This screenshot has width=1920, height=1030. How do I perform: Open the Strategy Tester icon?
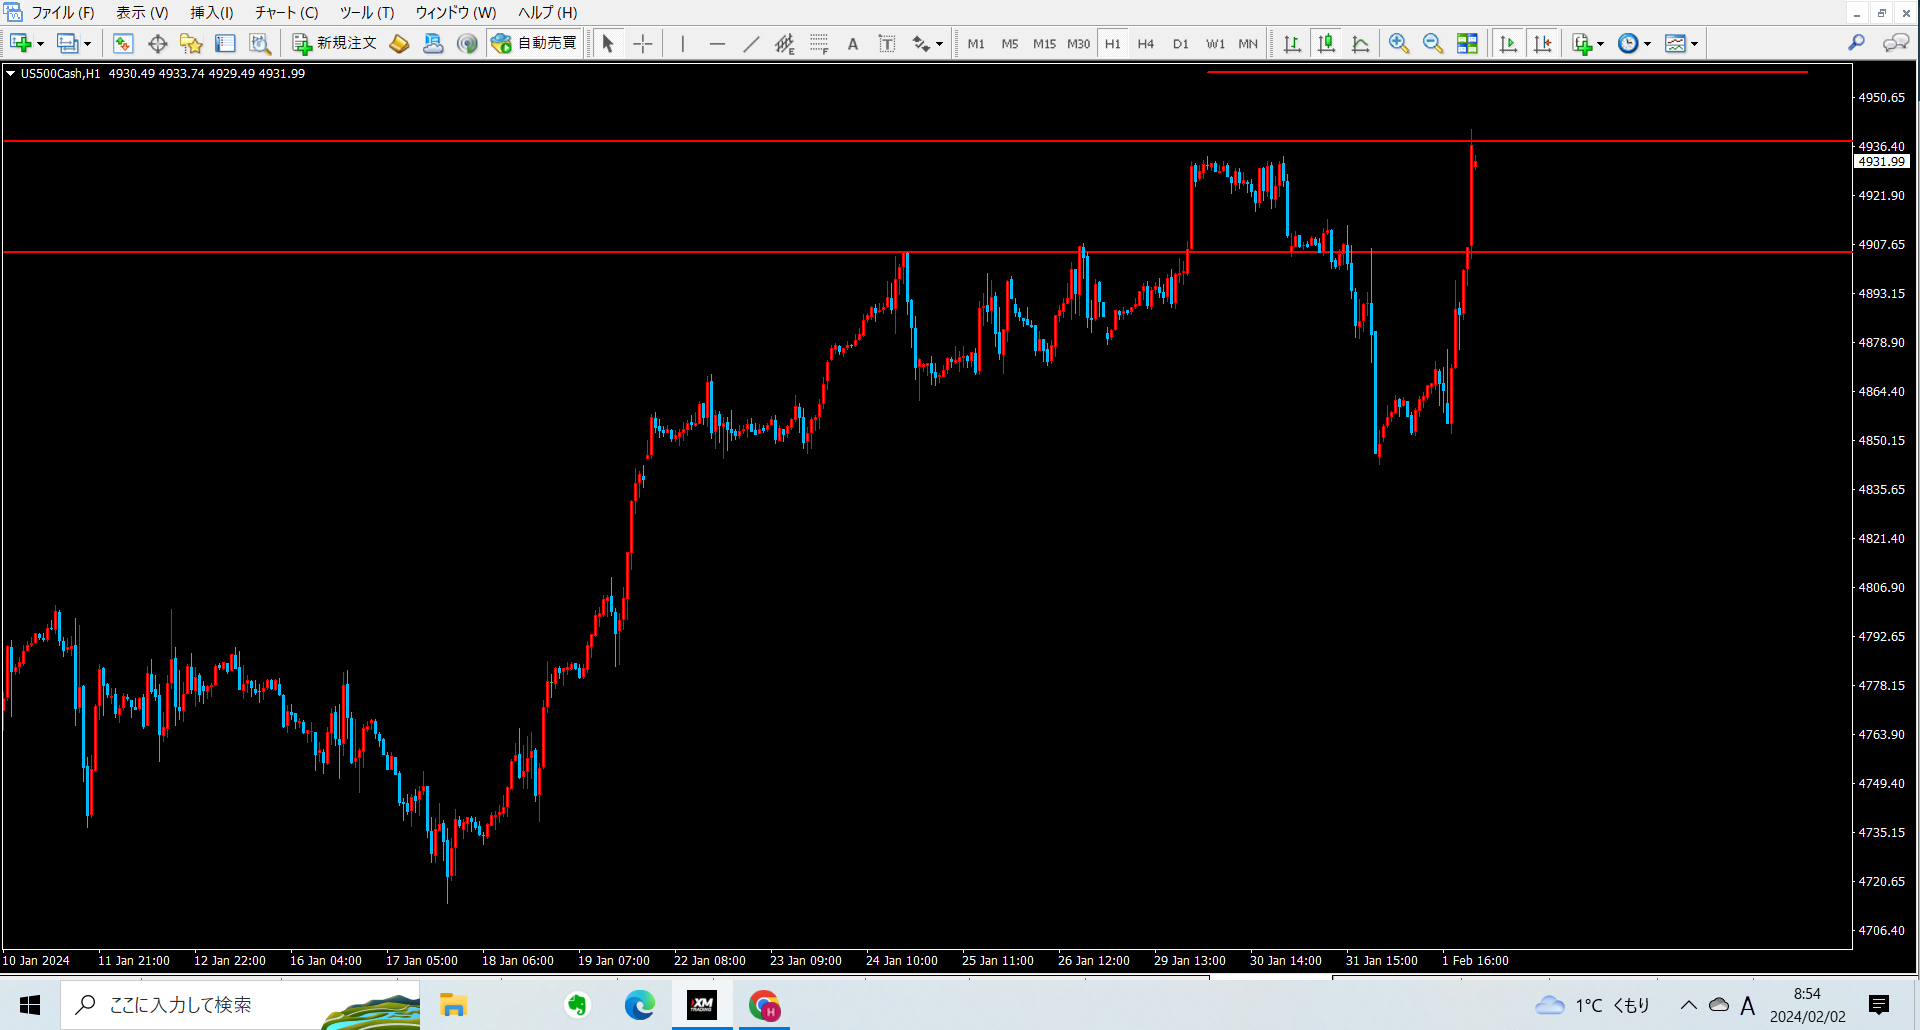[x=260, y=43]
